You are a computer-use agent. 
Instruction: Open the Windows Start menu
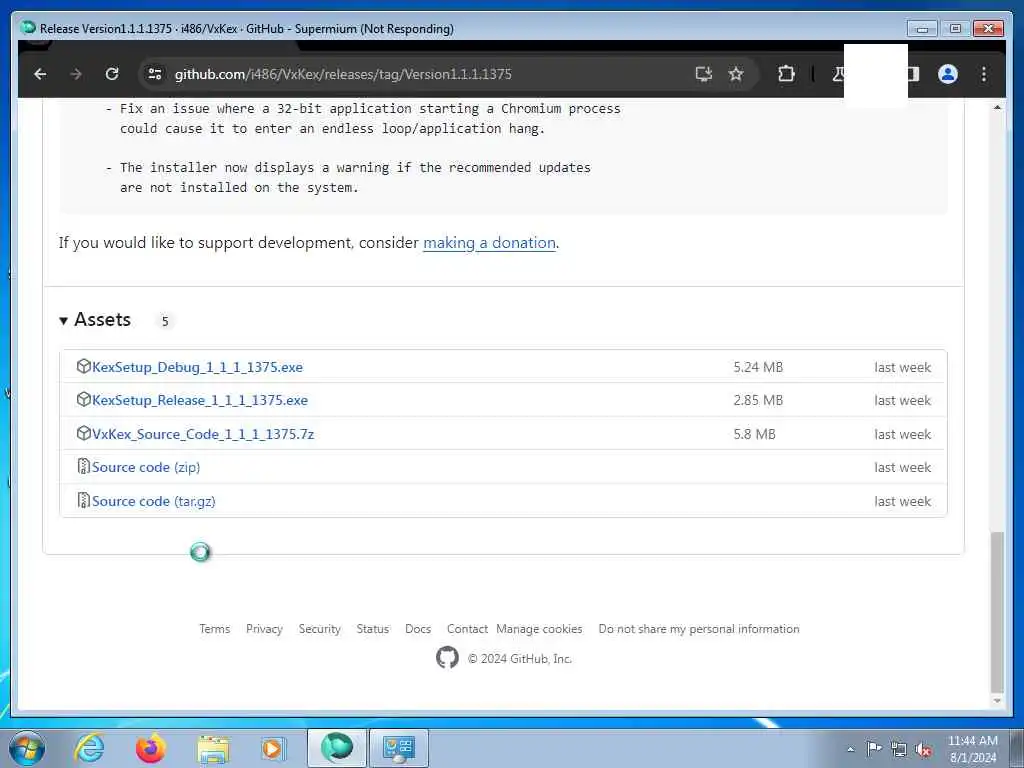[x=27, y=748]
